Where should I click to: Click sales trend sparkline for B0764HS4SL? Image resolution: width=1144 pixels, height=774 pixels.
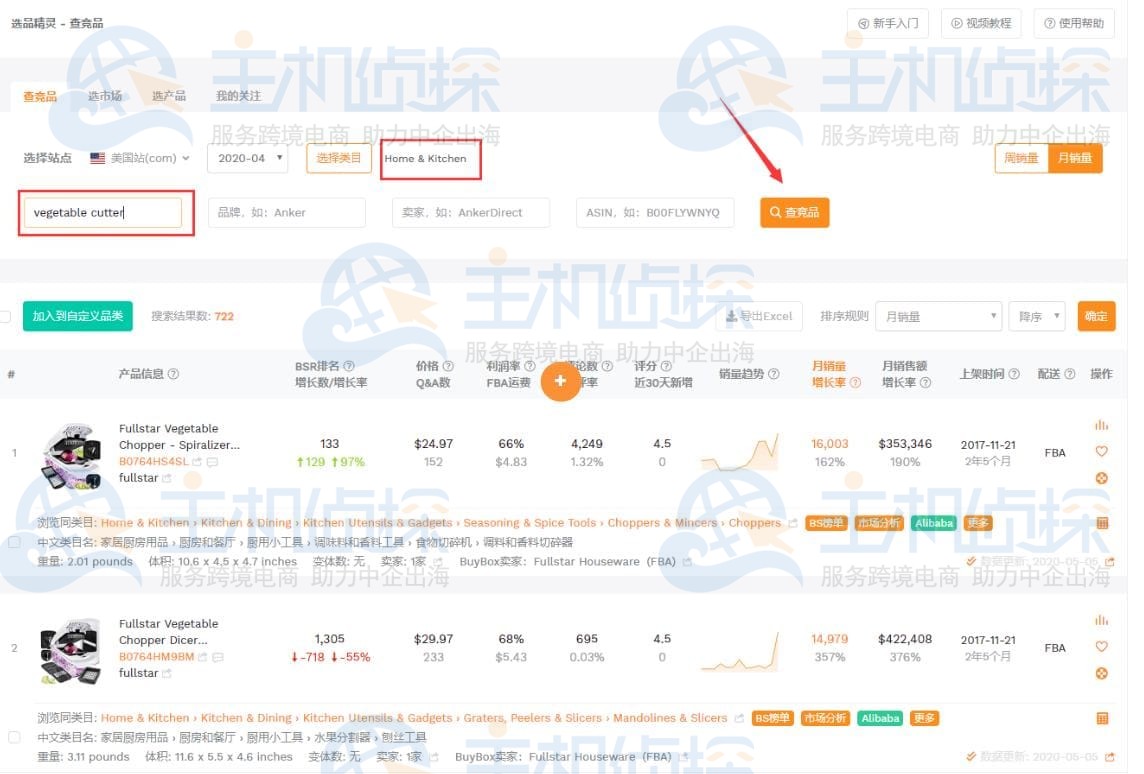click(739, 452)
